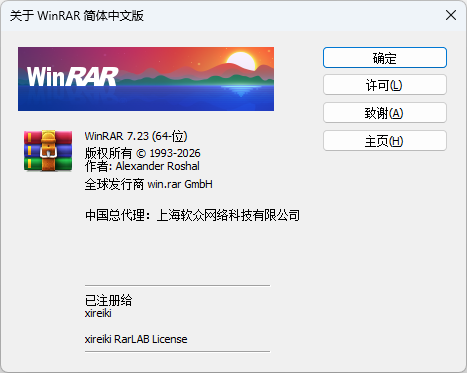
Task: Click the WinRAR books archive icon
Action: point(48,150)
